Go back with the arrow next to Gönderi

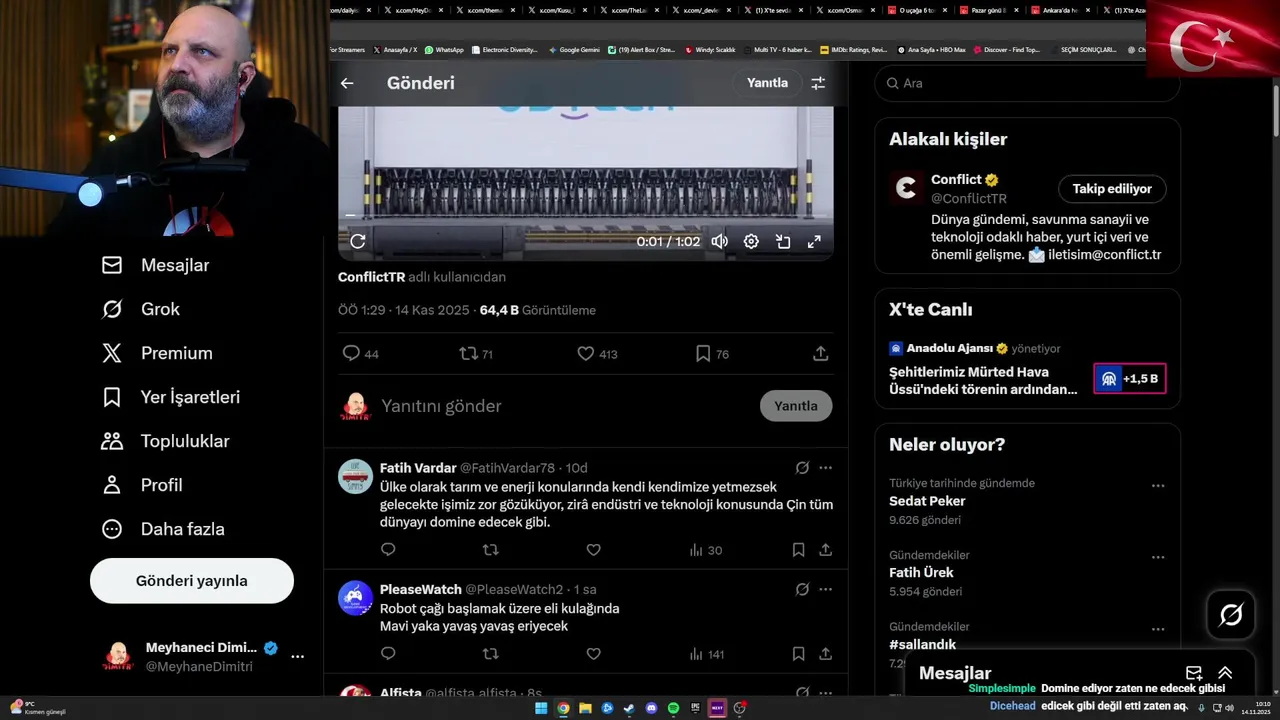point(347,83)
